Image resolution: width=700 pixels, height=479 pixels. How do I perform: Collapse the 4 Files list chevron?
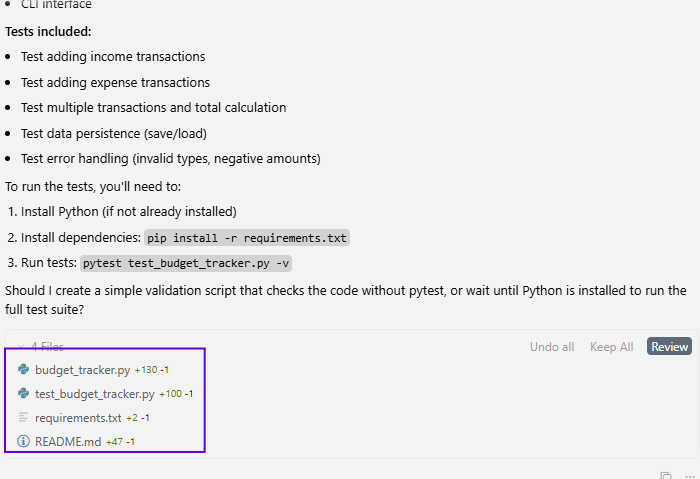(x=19, y=347)
